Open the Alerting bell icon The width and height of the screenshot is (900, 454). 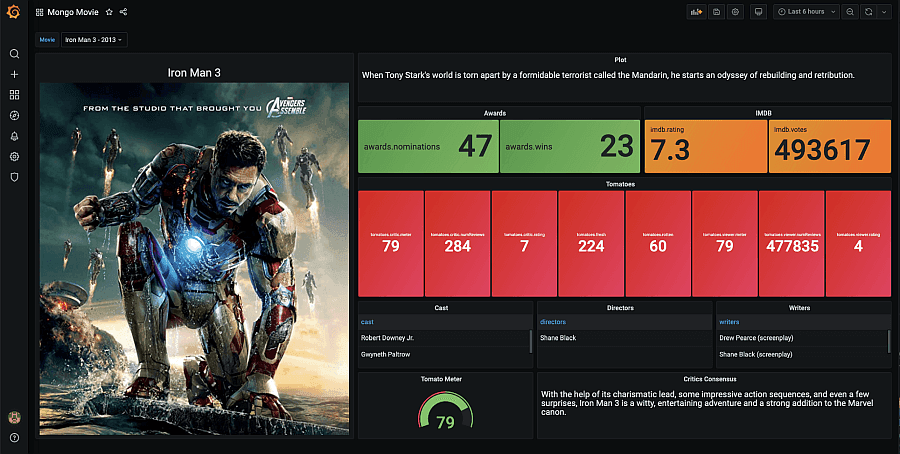(14, 136)
